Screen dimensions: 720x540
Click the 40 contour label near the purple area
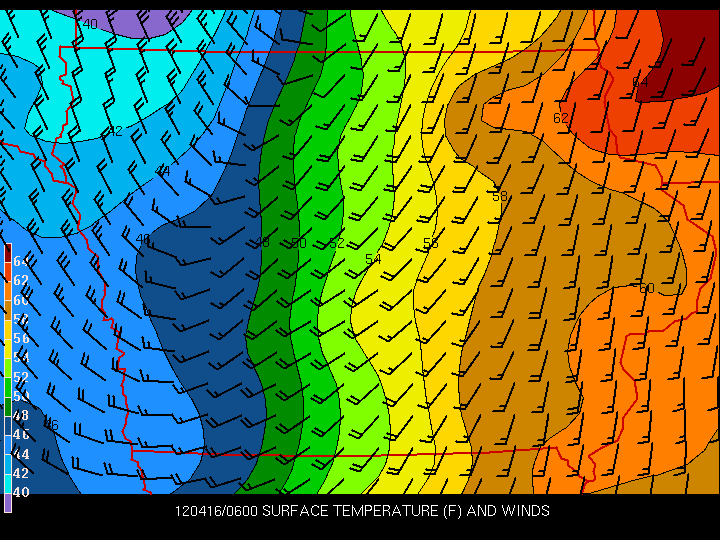pos(90,24)
